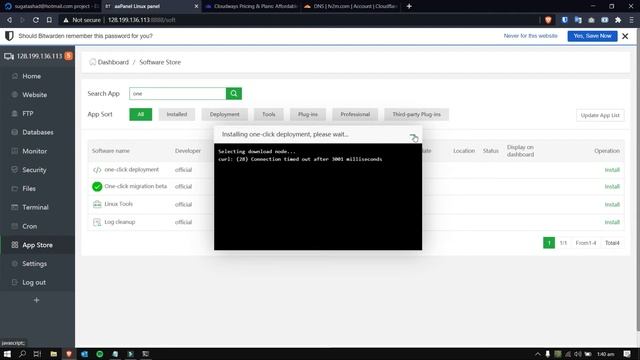Open the Cron jobs page

coord(29,226)
